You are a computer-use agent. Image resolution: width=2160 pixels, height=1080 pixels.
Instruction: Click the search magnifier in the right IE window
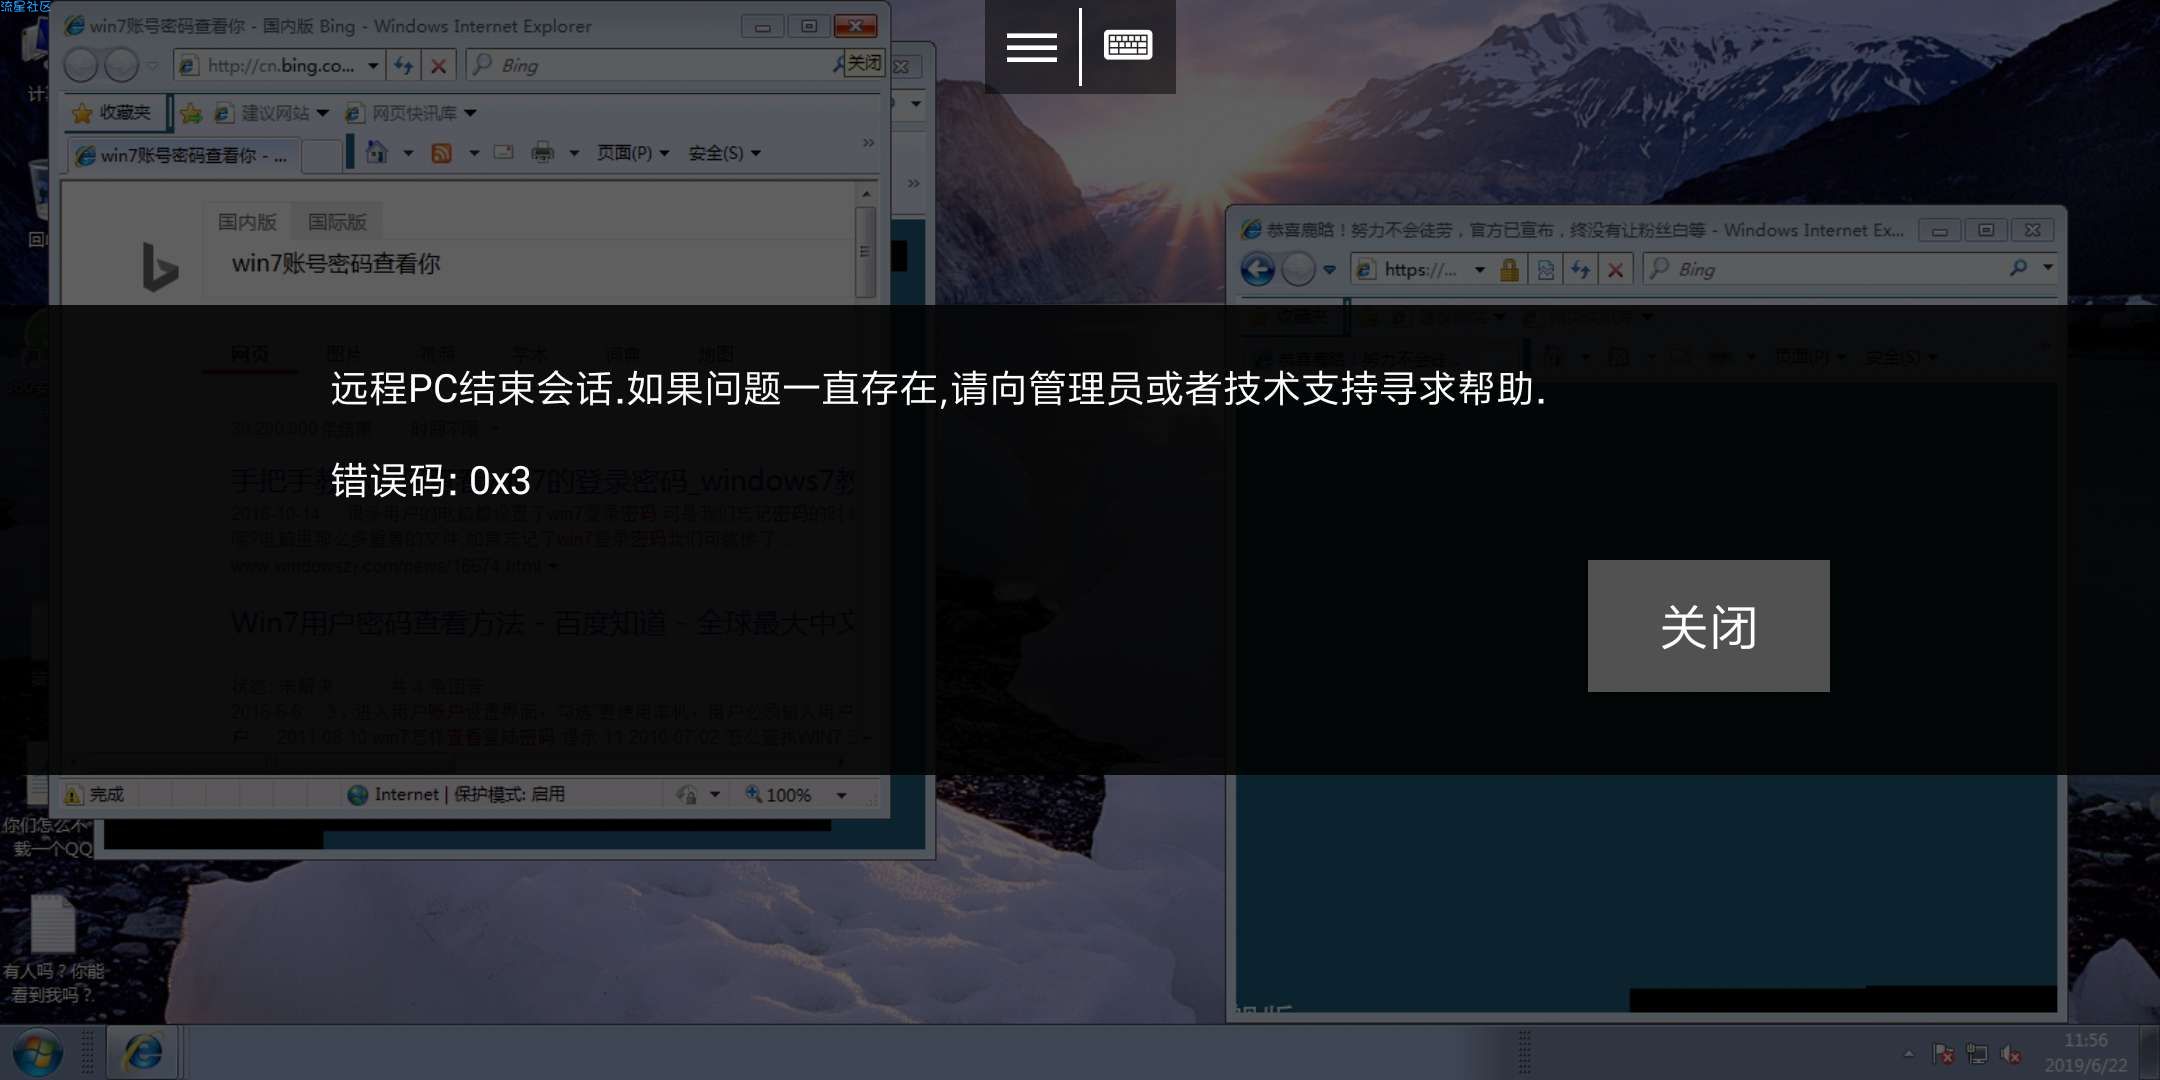click(2019, 268)
